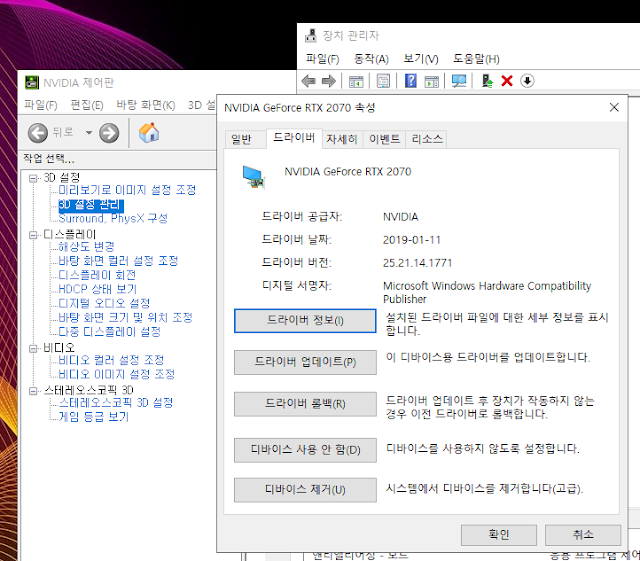The height and width of the screenshot is (561, 640).
Task: Click the display adapter icon in properties dialog
Action: pyautogui.click(x=254, y=177)
